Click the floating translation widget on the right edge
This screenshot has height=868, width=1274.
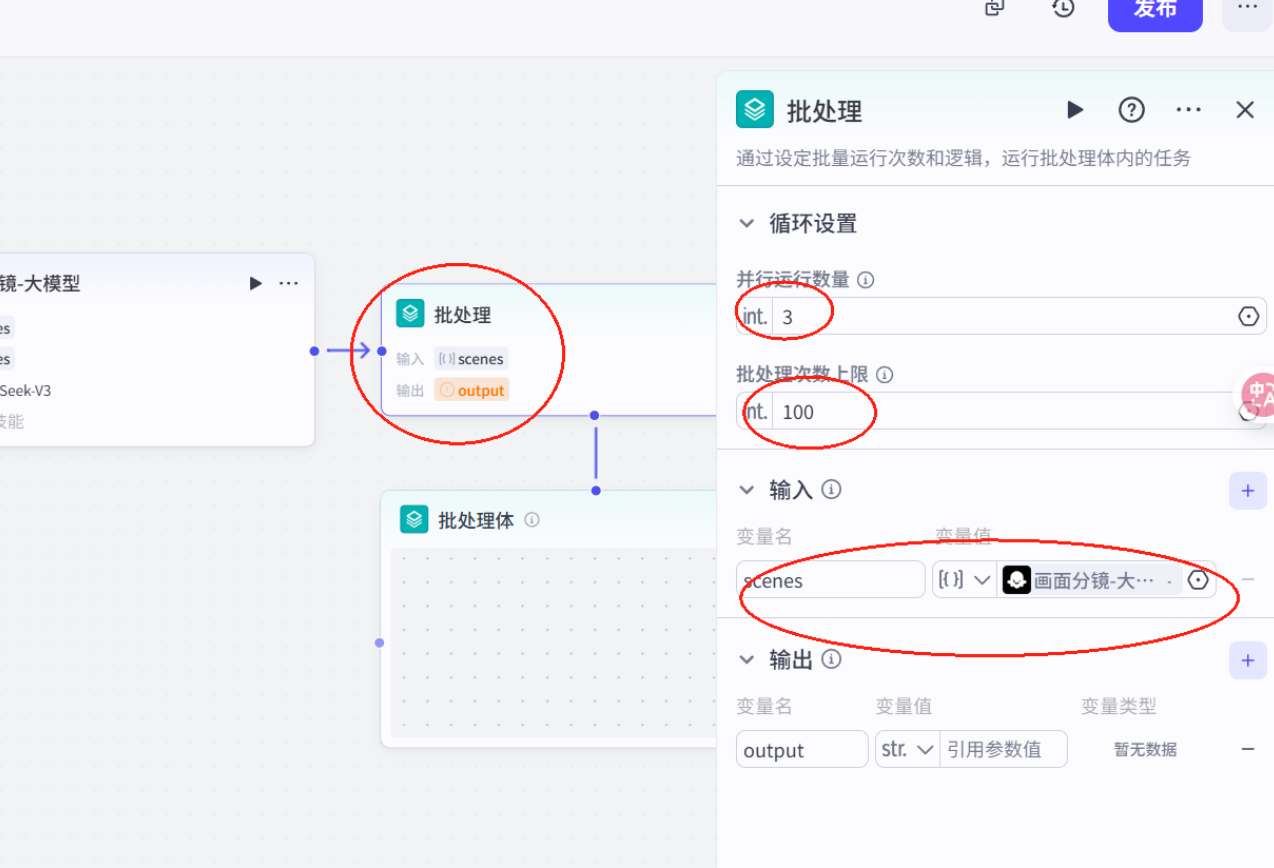coord(1257,395)
